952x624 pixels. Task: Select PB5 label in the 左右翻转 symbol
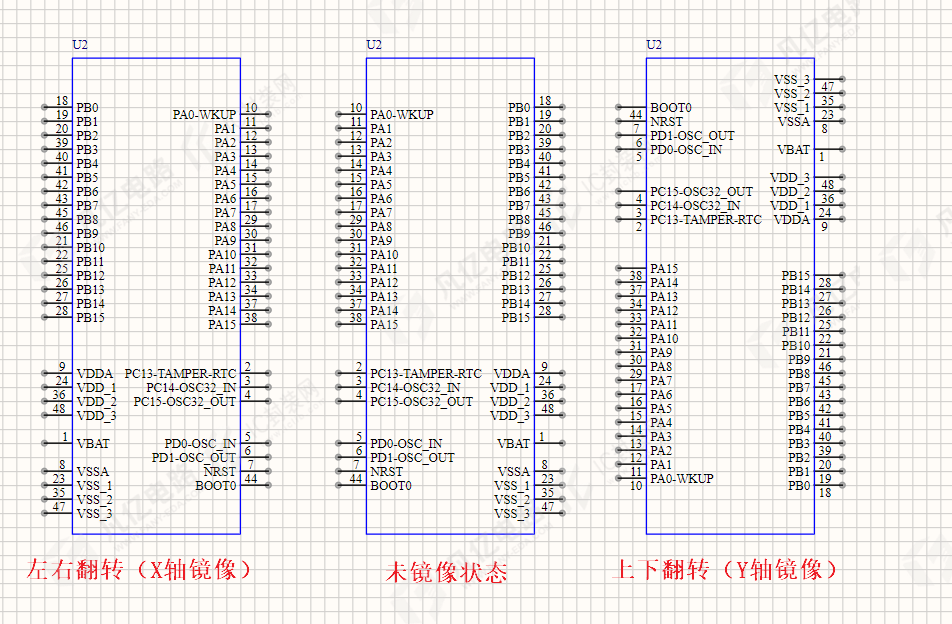[x=87, y=178]
